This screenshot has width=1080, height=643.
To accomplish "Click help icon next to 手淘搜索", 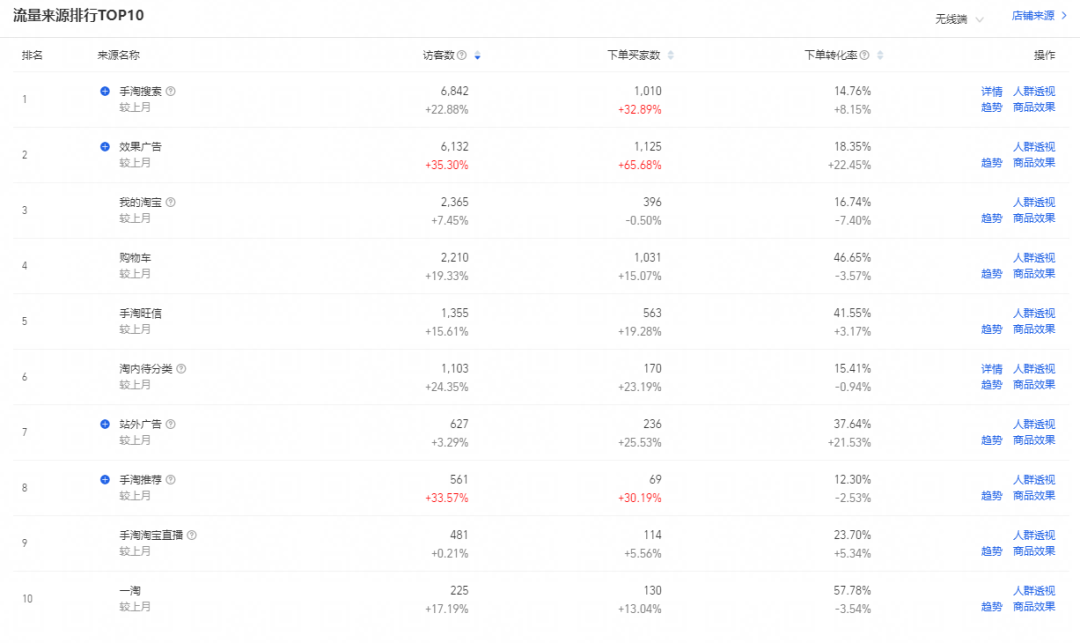I will coord(171,91).
